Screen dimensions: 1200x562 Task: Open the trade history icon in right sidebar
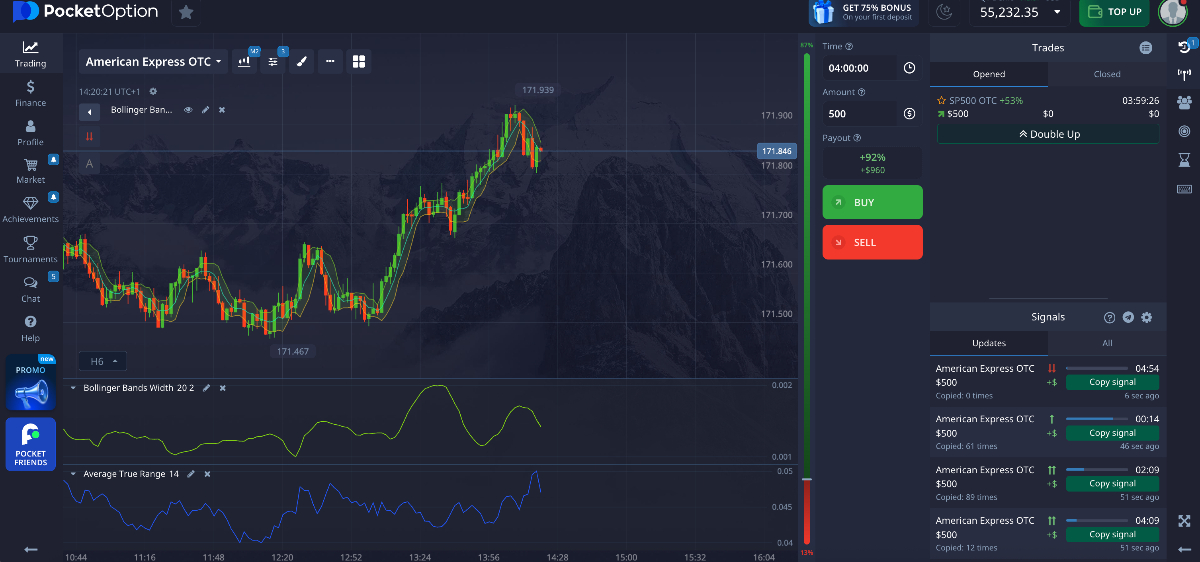point(1185,46)
